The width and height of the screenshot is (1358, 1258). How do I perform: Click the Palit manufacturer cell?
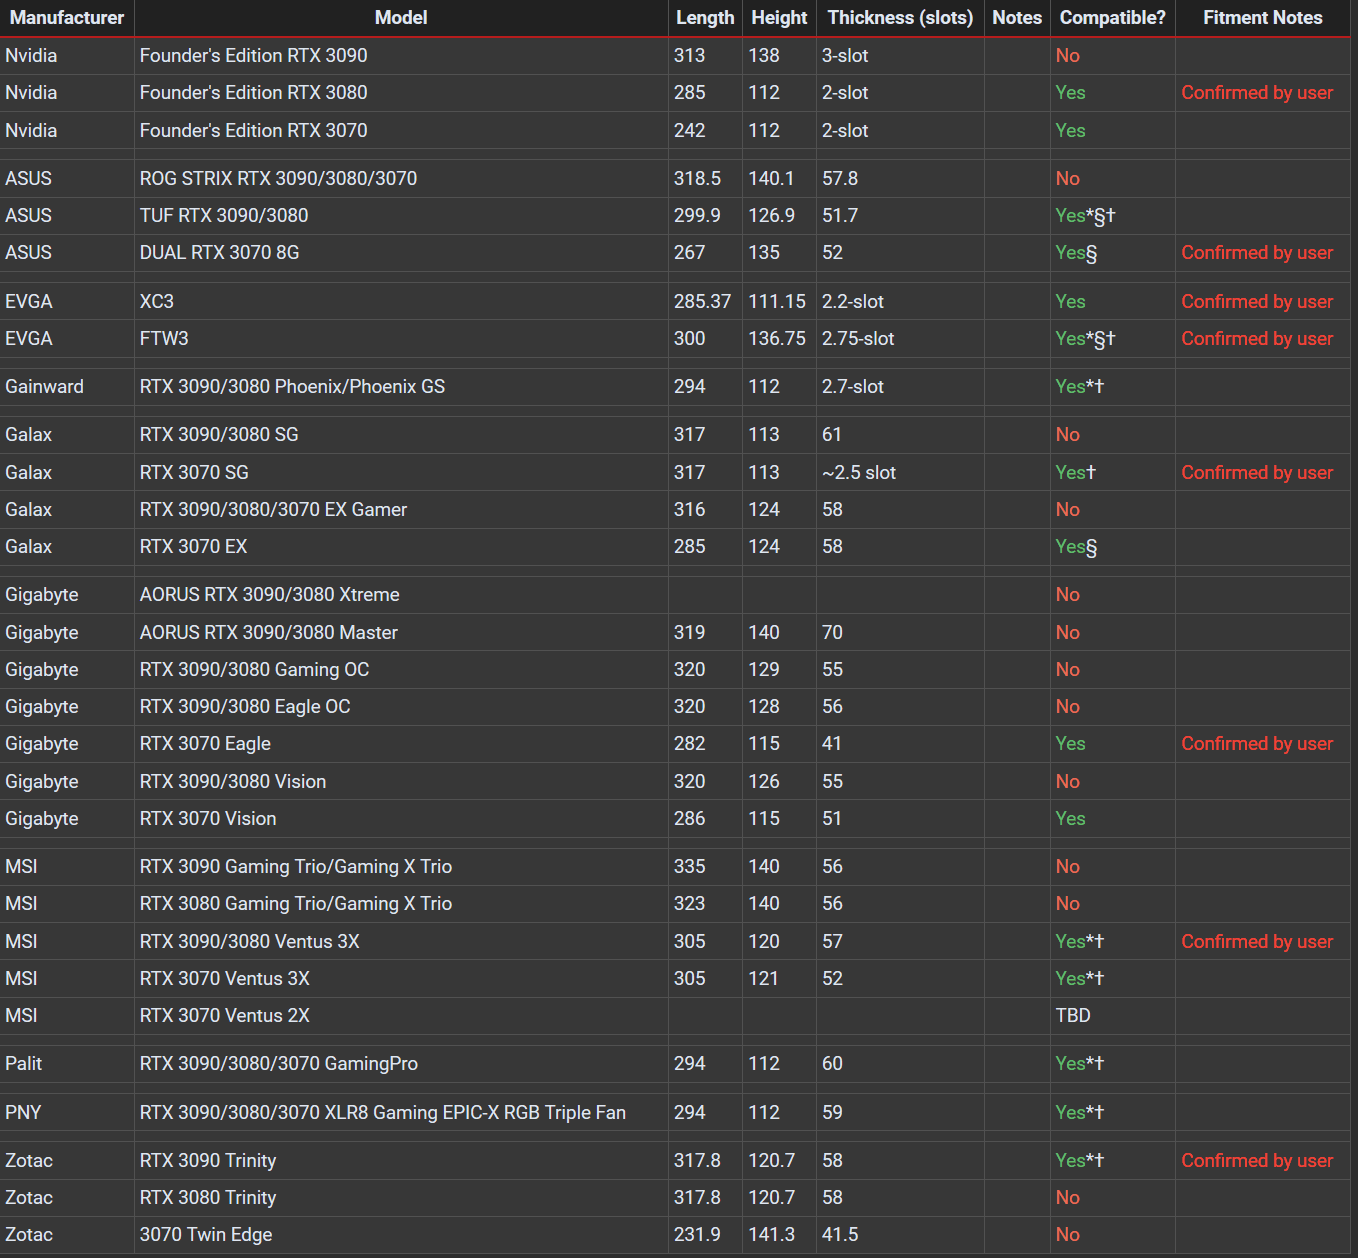(67, 1064)
